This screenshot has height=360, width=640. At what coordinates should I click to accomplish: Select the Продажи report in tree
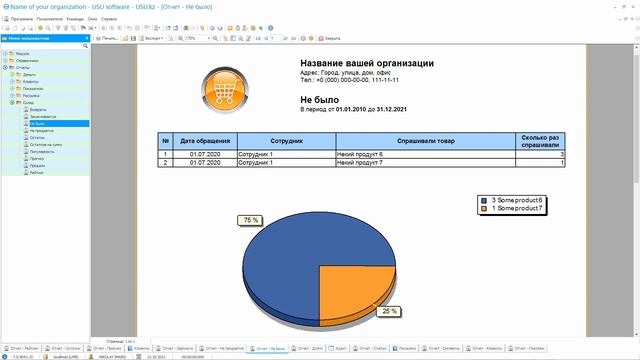[38, 166]
